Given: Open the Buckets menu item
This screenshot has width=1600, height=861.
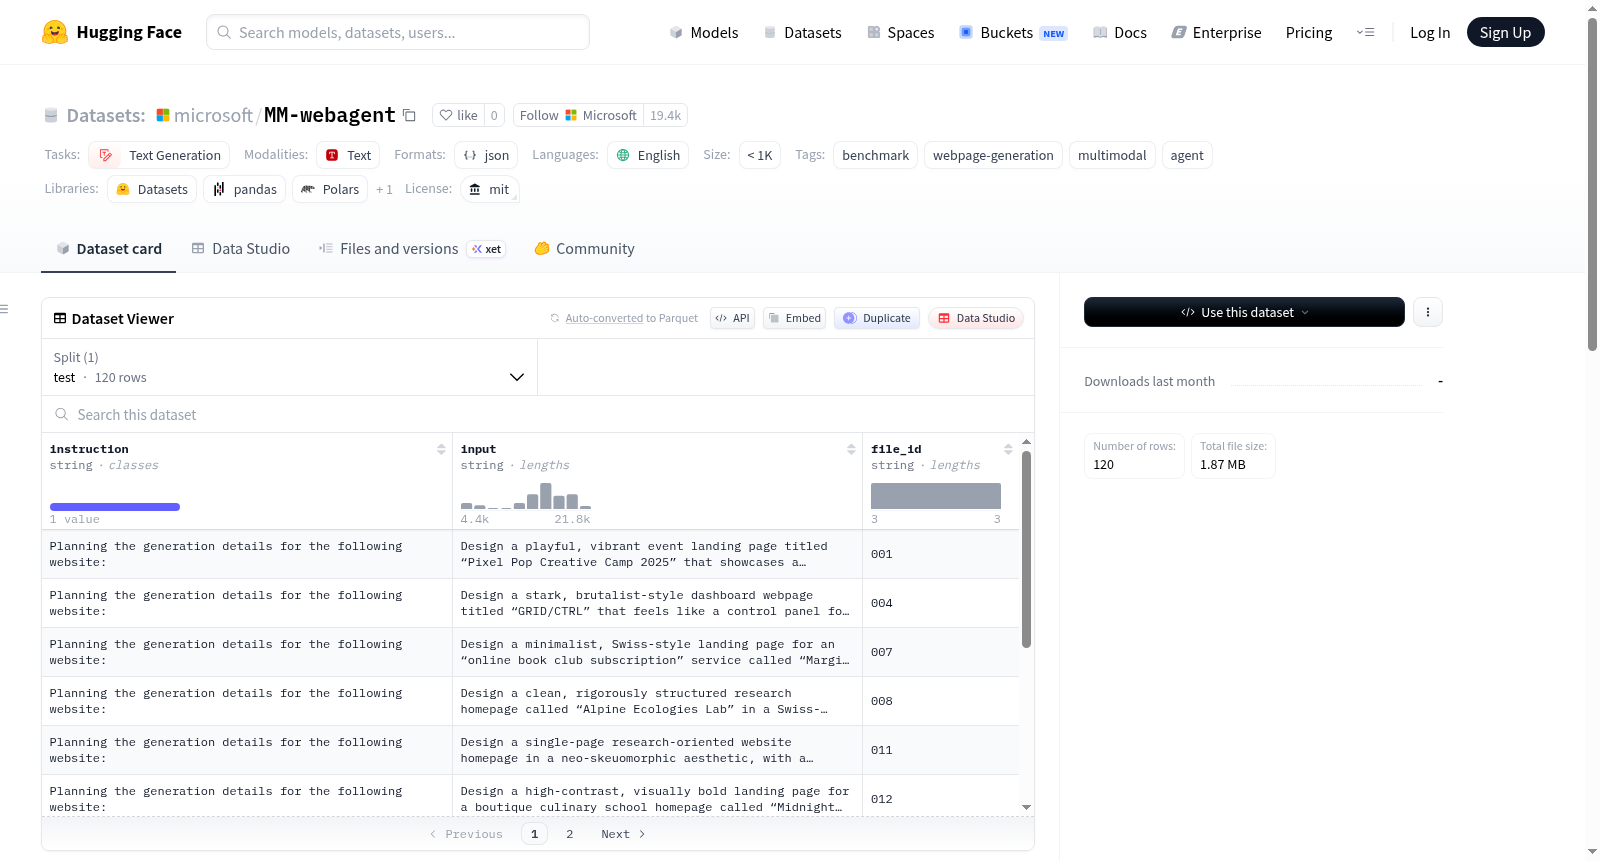Looking at the screenshot, I should pos(1013,32).
